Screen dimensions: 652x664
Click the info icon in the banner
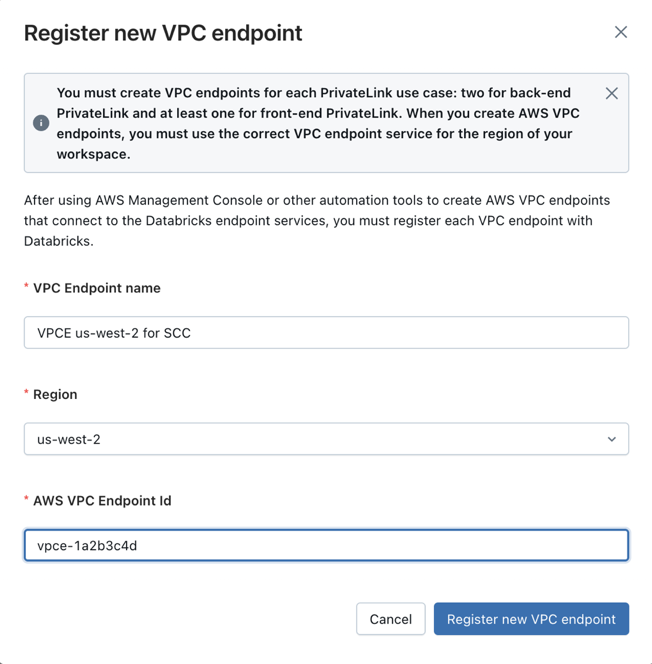41,123
